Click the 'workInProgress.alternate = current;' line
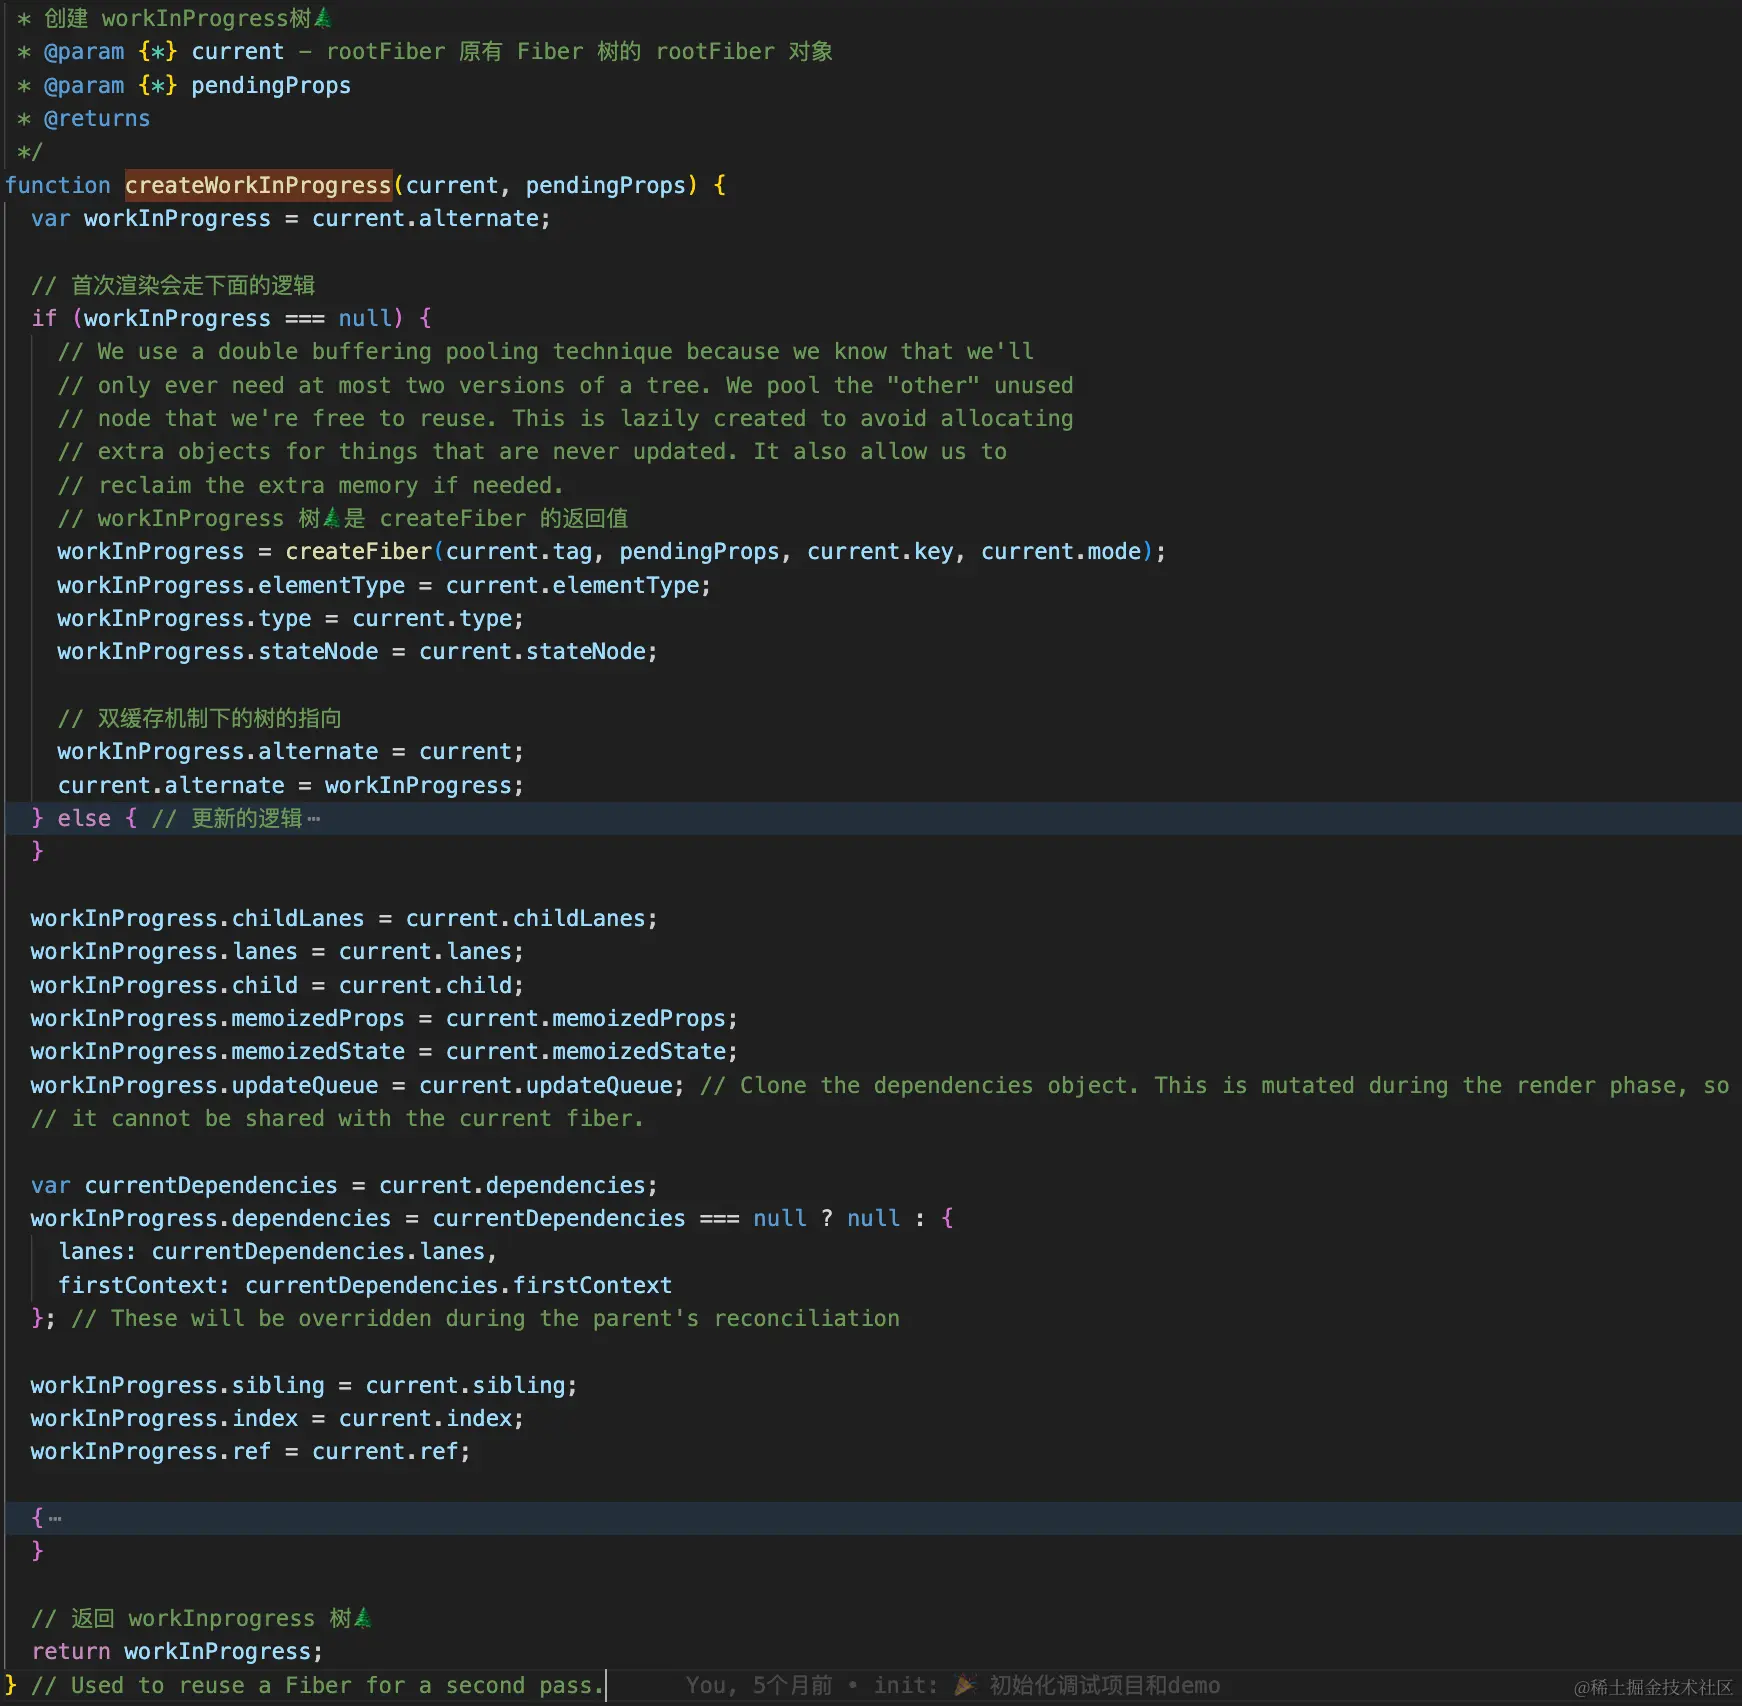This screenshot has height=1706, width=1742. pyautogui.click(x=290, y=751)
